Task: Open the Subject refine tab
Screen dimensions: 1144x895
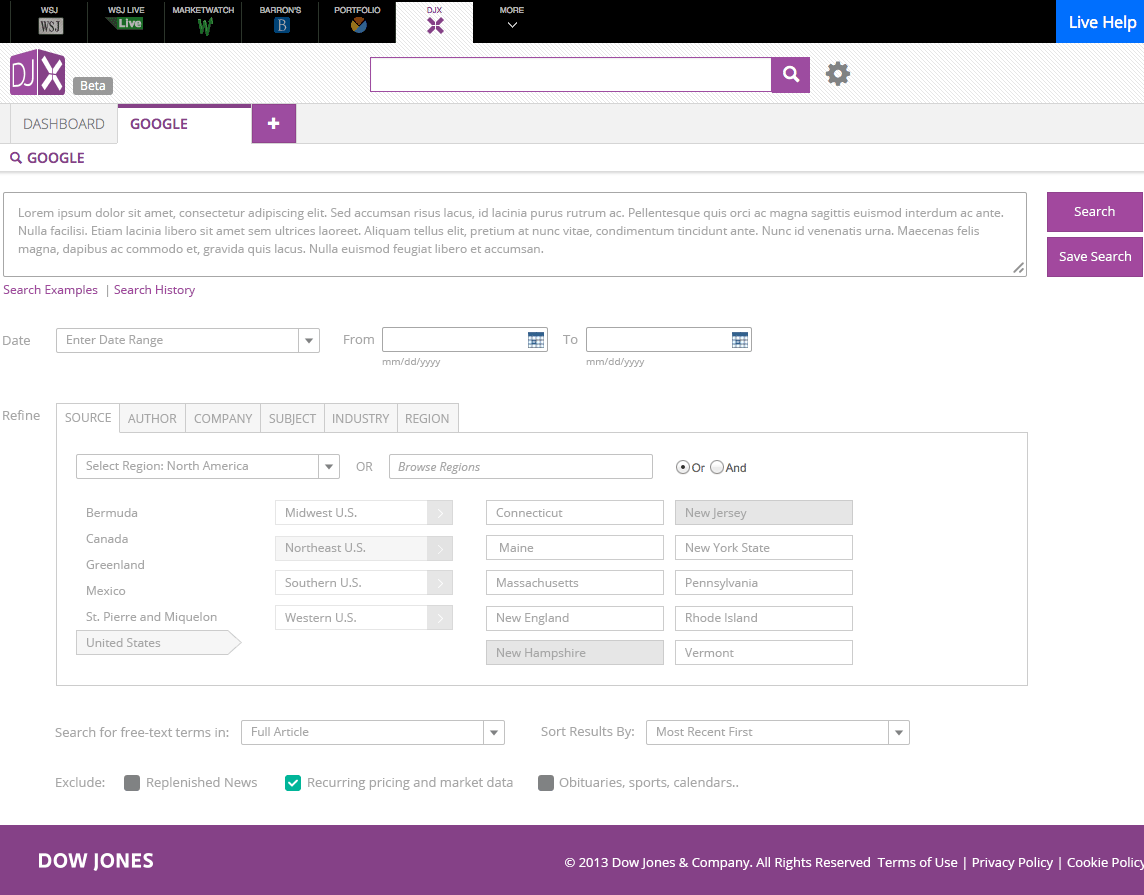Action: pos(293,418)
